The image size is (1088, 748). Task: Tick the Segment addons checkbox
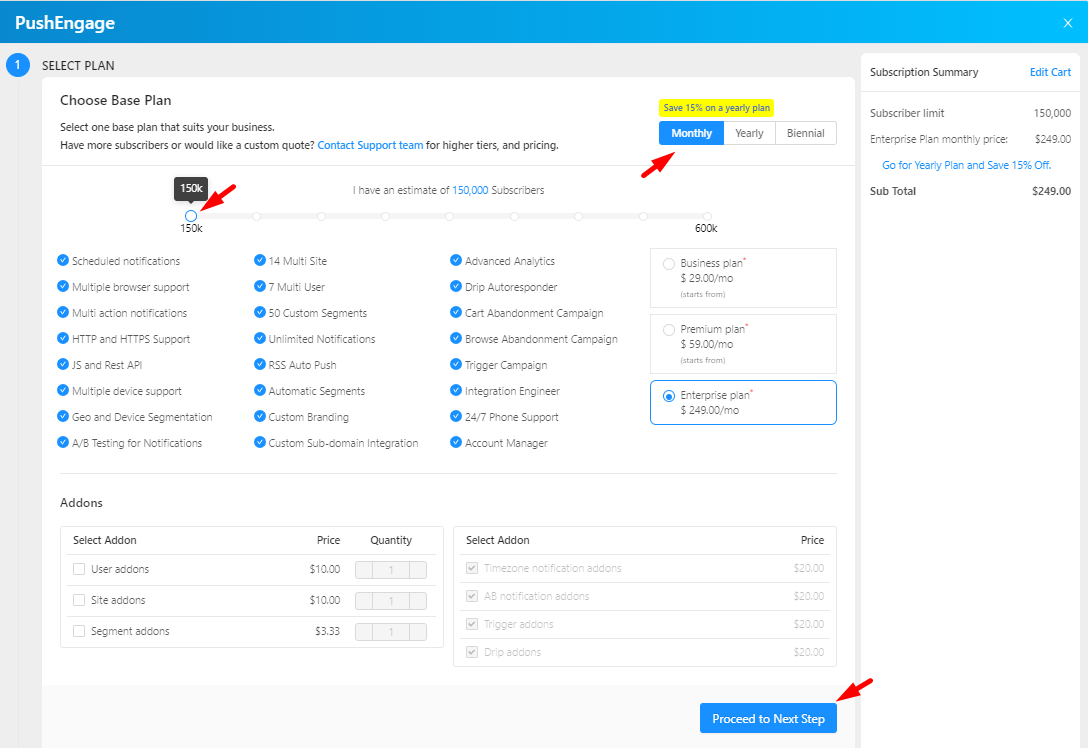click(x=79, y=631)
